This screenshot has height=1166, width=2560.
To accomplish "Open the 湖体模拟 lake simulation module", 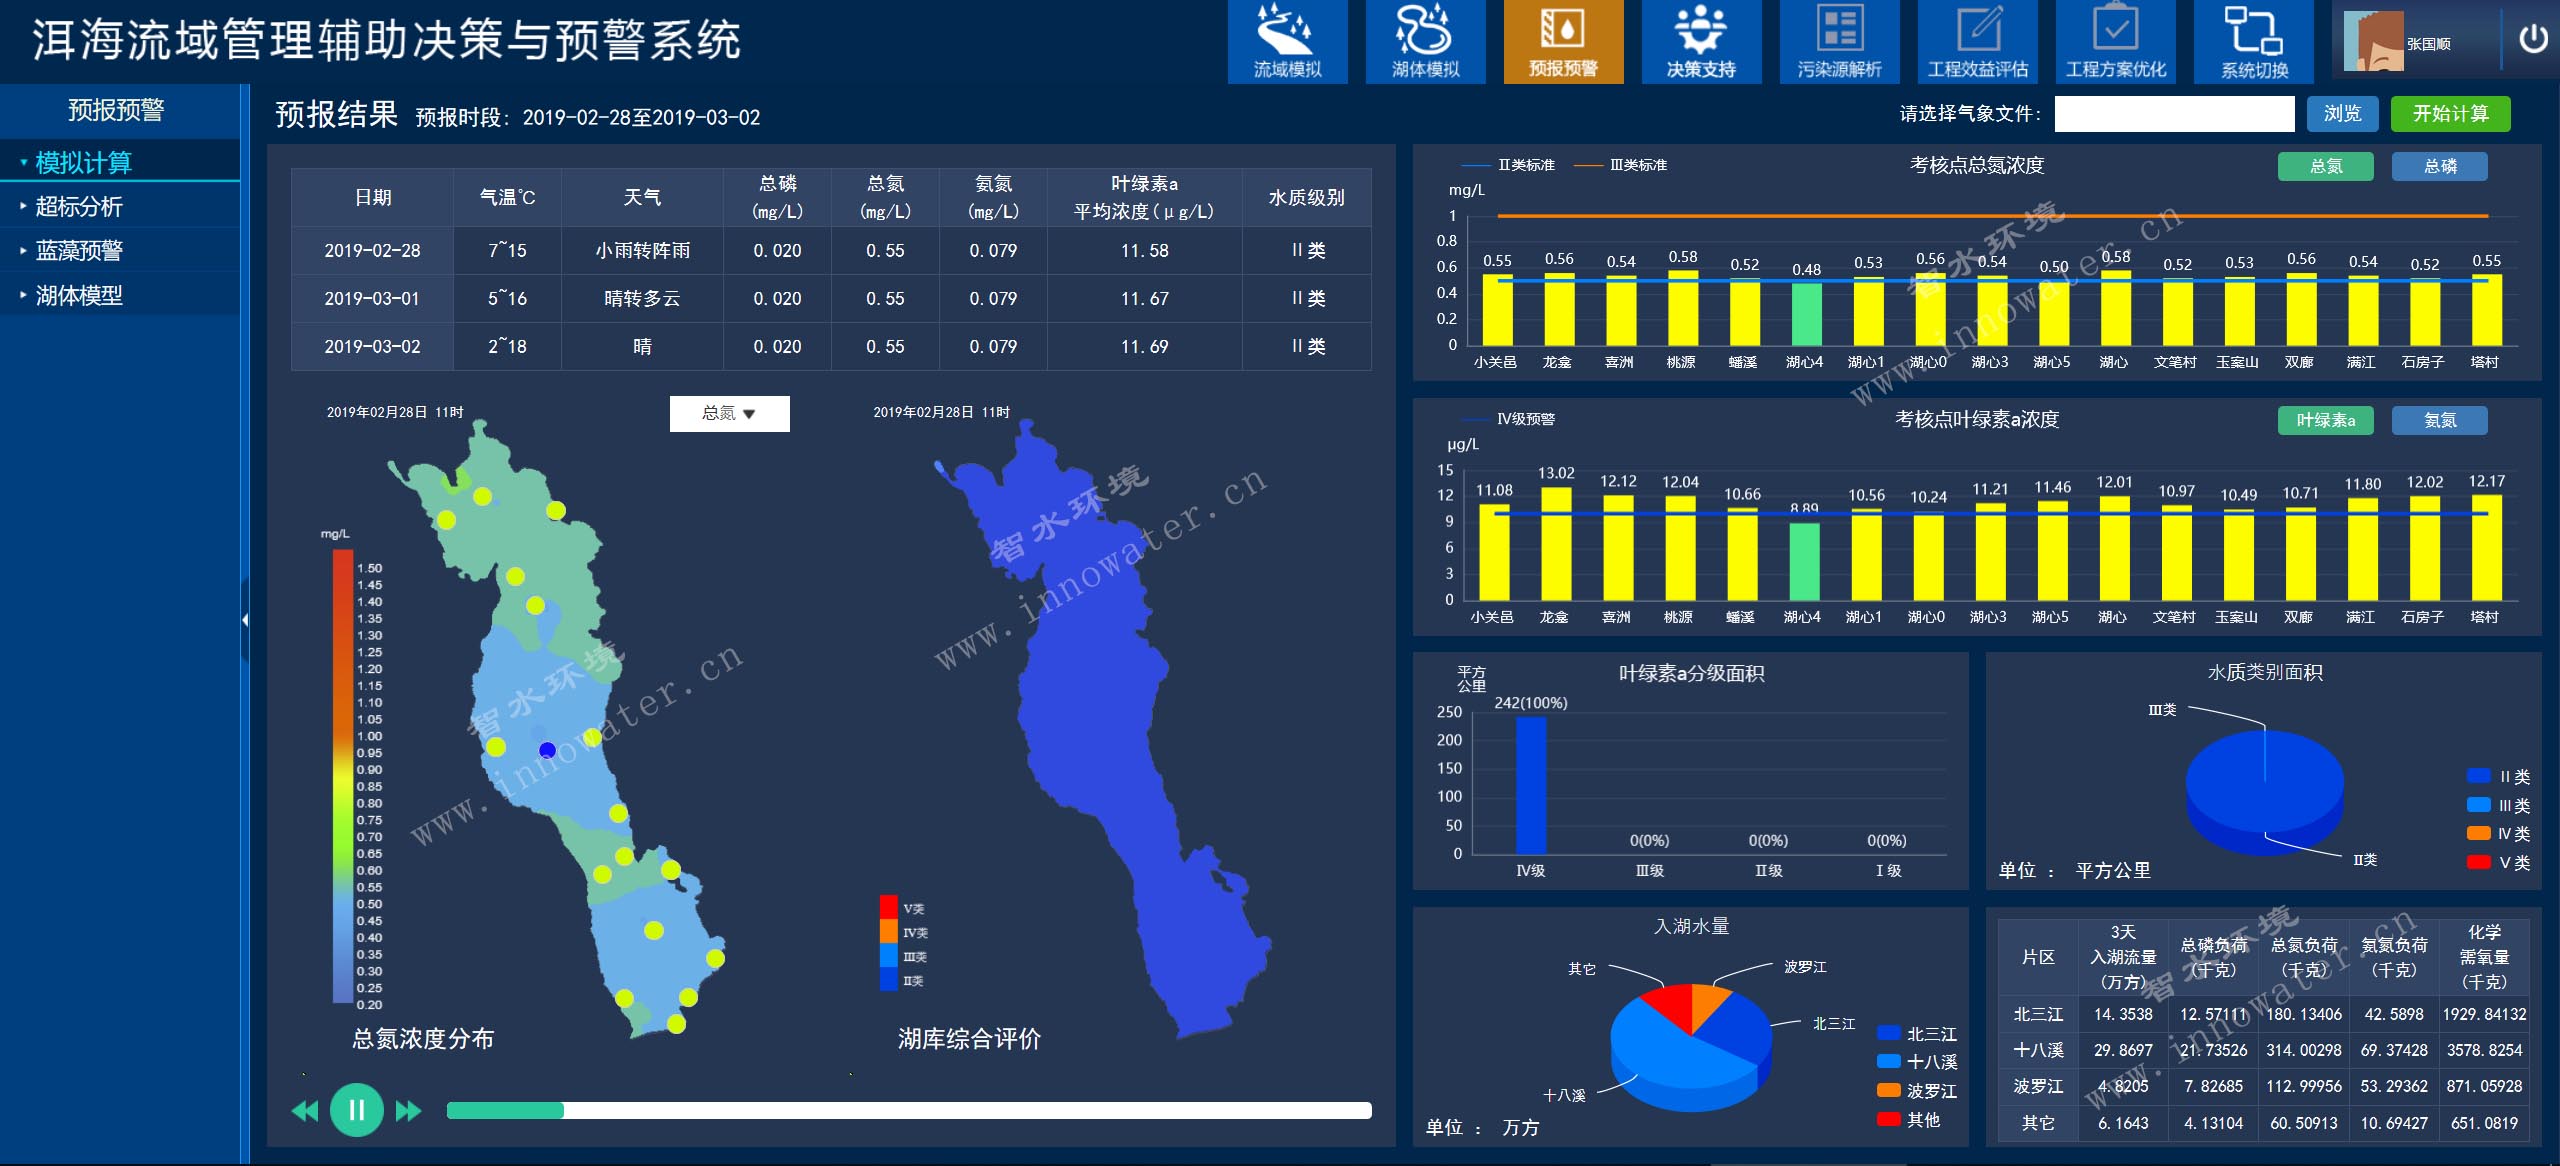I will point(1425,42).
